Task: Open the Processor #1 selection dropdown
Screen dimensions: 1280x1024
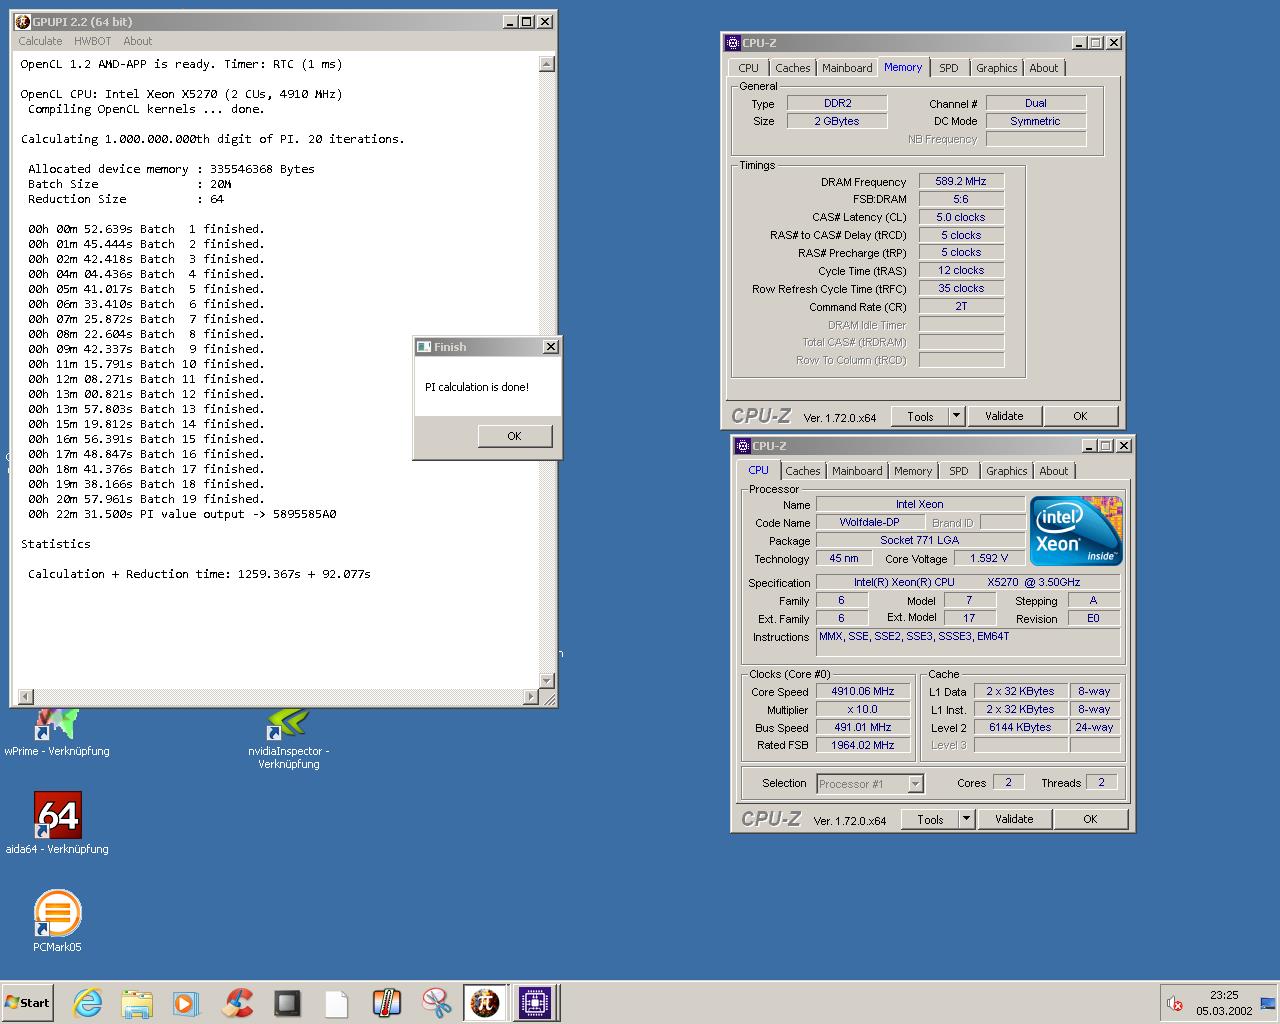Action: coord(870,784)
